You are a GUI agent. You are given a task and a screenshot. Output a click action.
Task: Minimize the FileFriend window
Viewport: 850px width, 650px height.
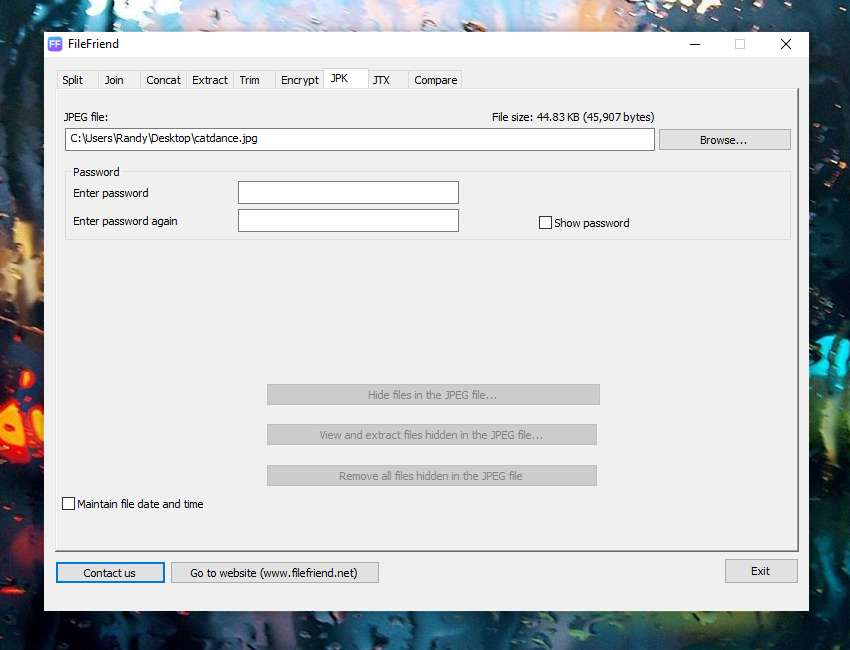point(695,44)
